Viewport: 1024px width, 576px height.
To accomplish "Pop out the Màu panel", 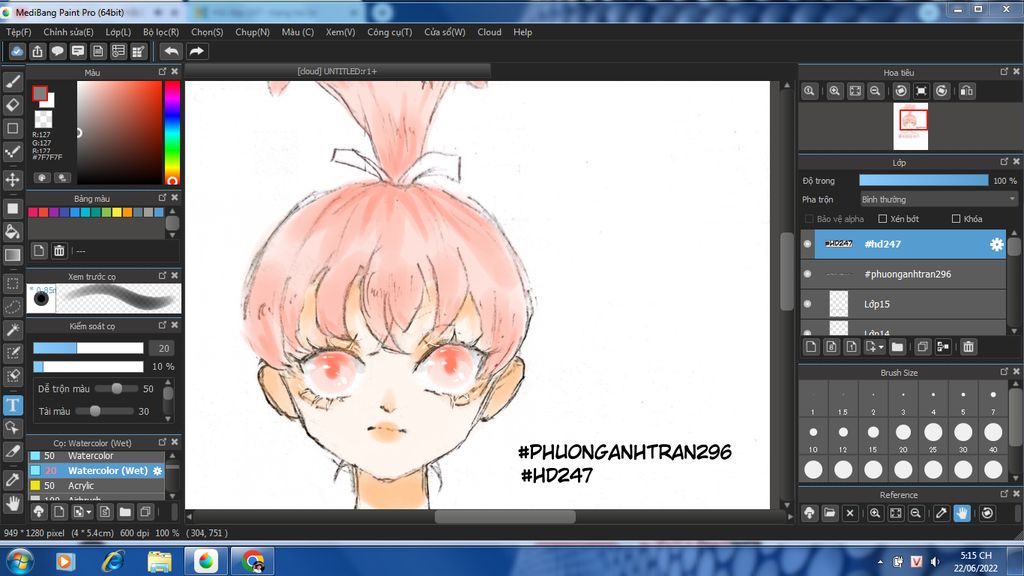I will 162,71.
